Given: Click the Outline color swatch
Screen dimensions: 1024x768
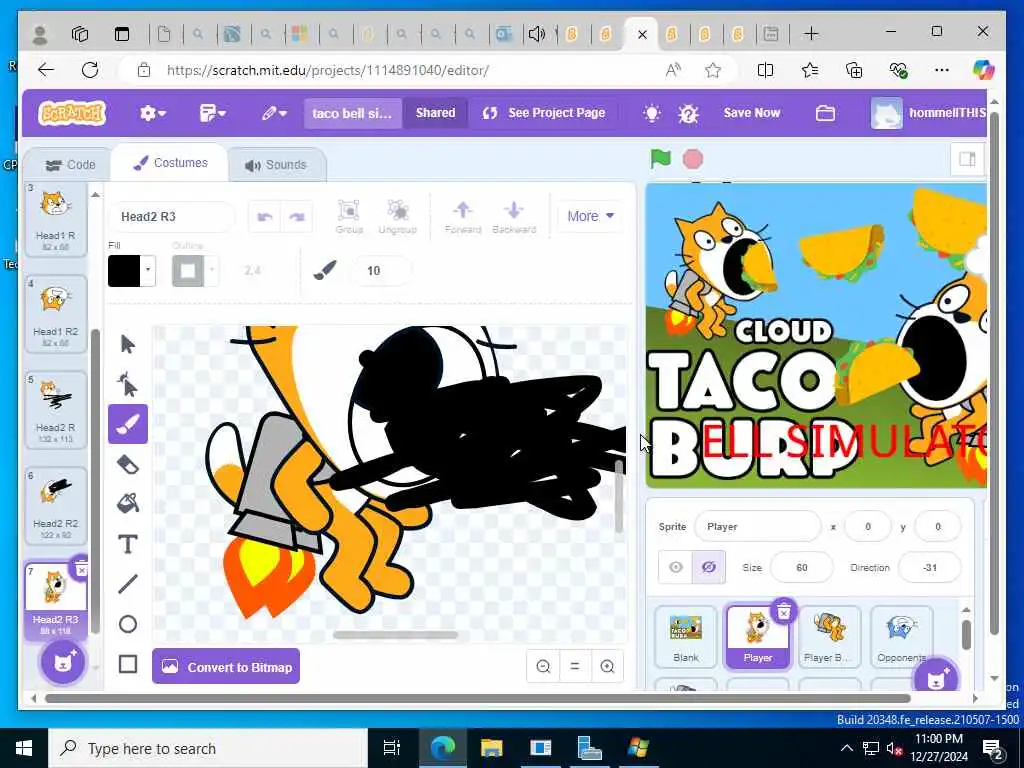Looking at the screenshot, I should (188, 270).
